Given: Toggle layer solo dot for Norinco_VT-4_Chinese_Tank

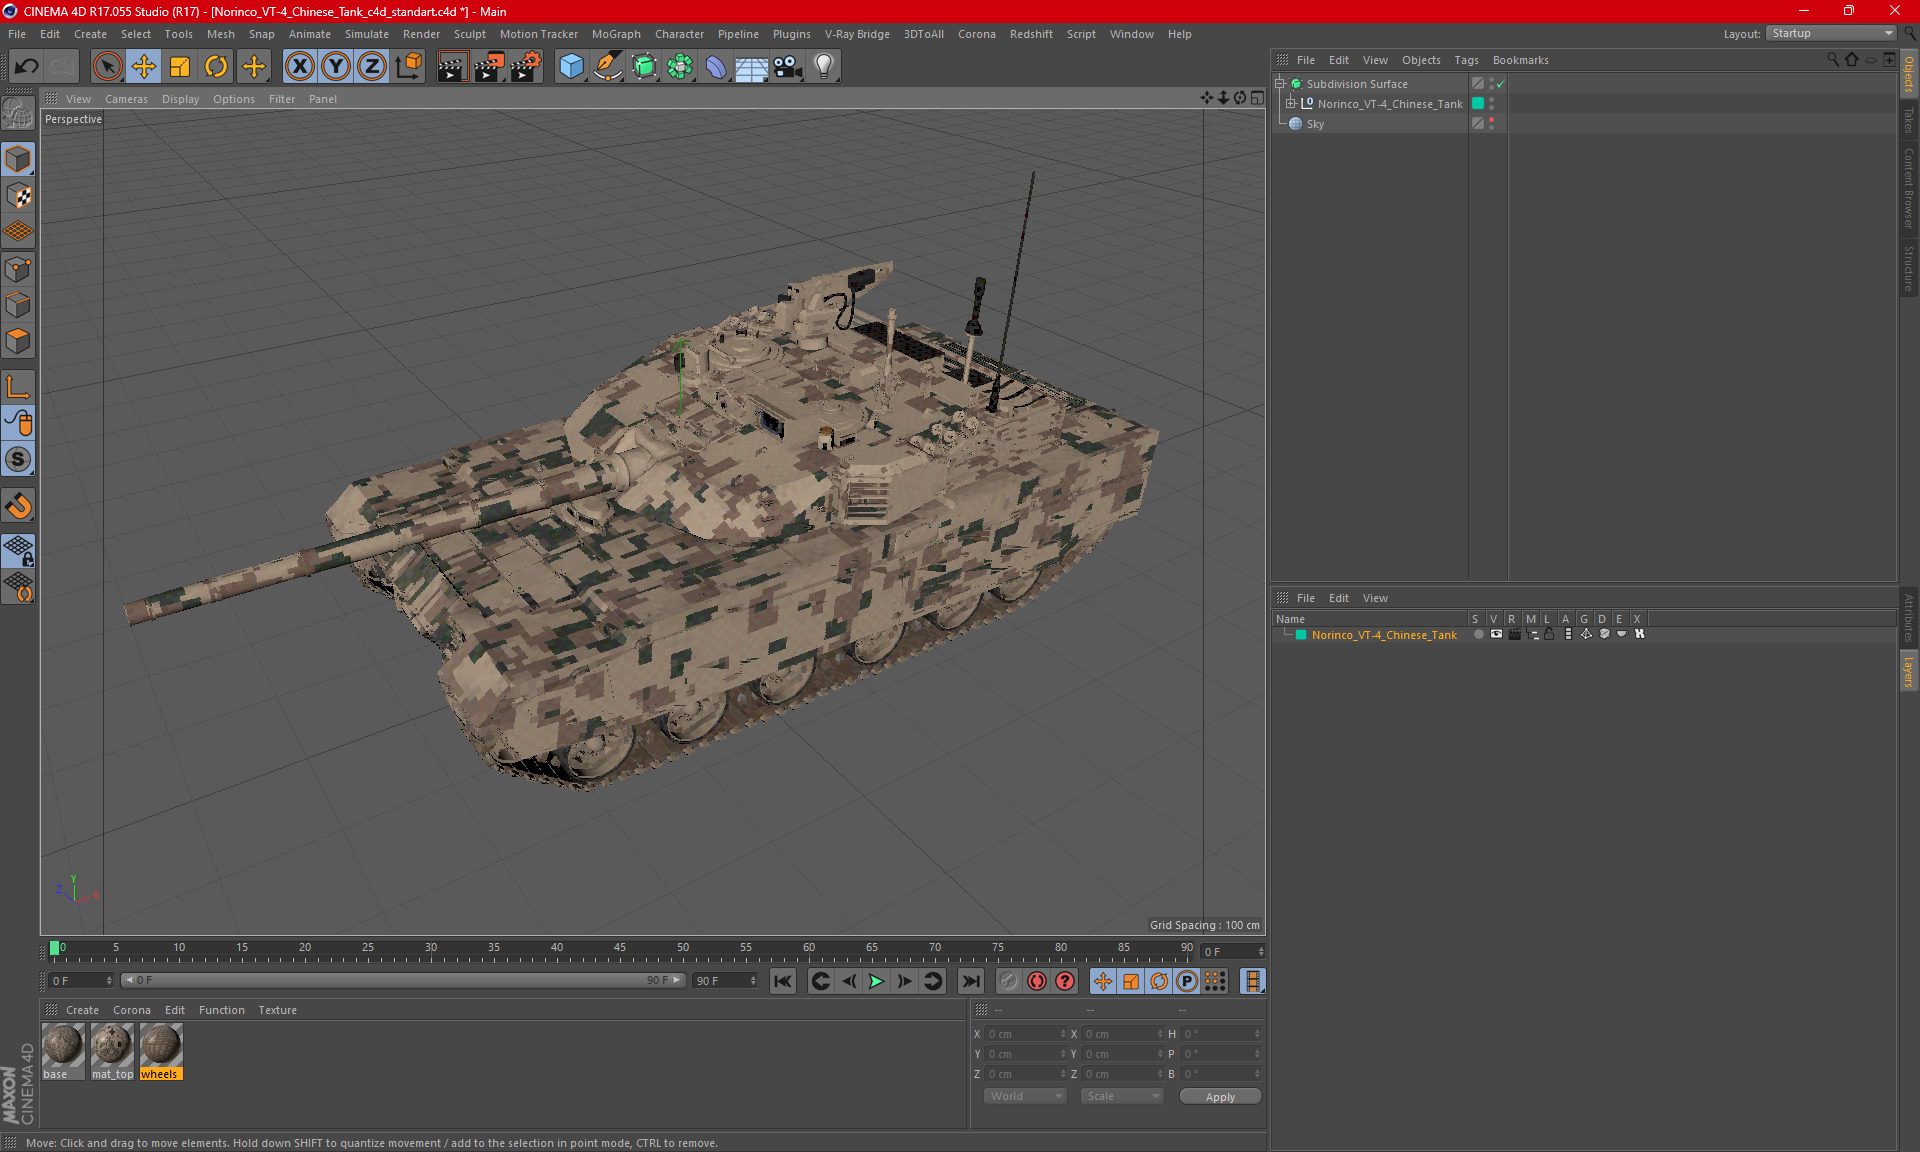Looking at the screenshot, I should (1478, 635).
